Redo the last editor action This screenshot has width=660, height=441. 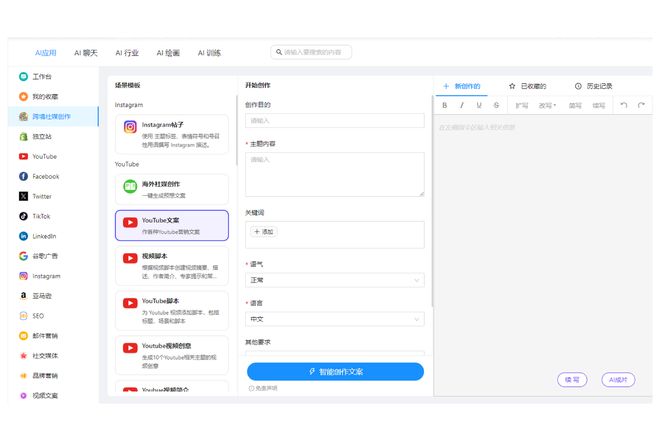pyautogui.click(x=641, y=105)
